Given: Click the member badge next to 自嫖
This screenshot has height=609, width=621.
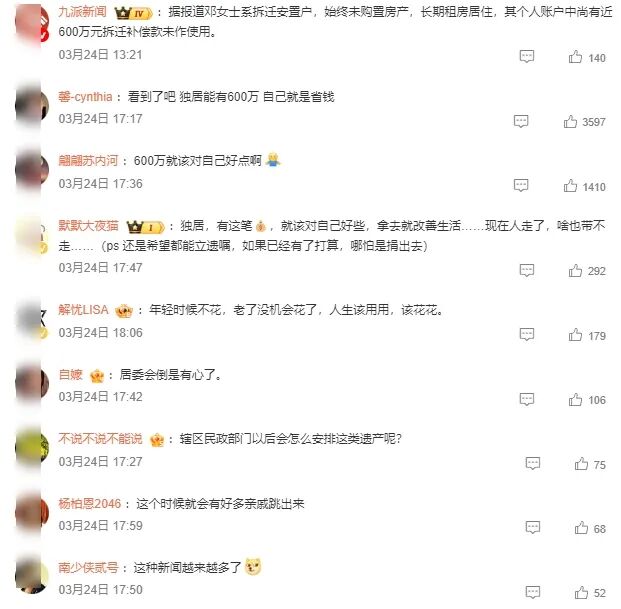Looking at the screenshot, I should click(97, 376).
